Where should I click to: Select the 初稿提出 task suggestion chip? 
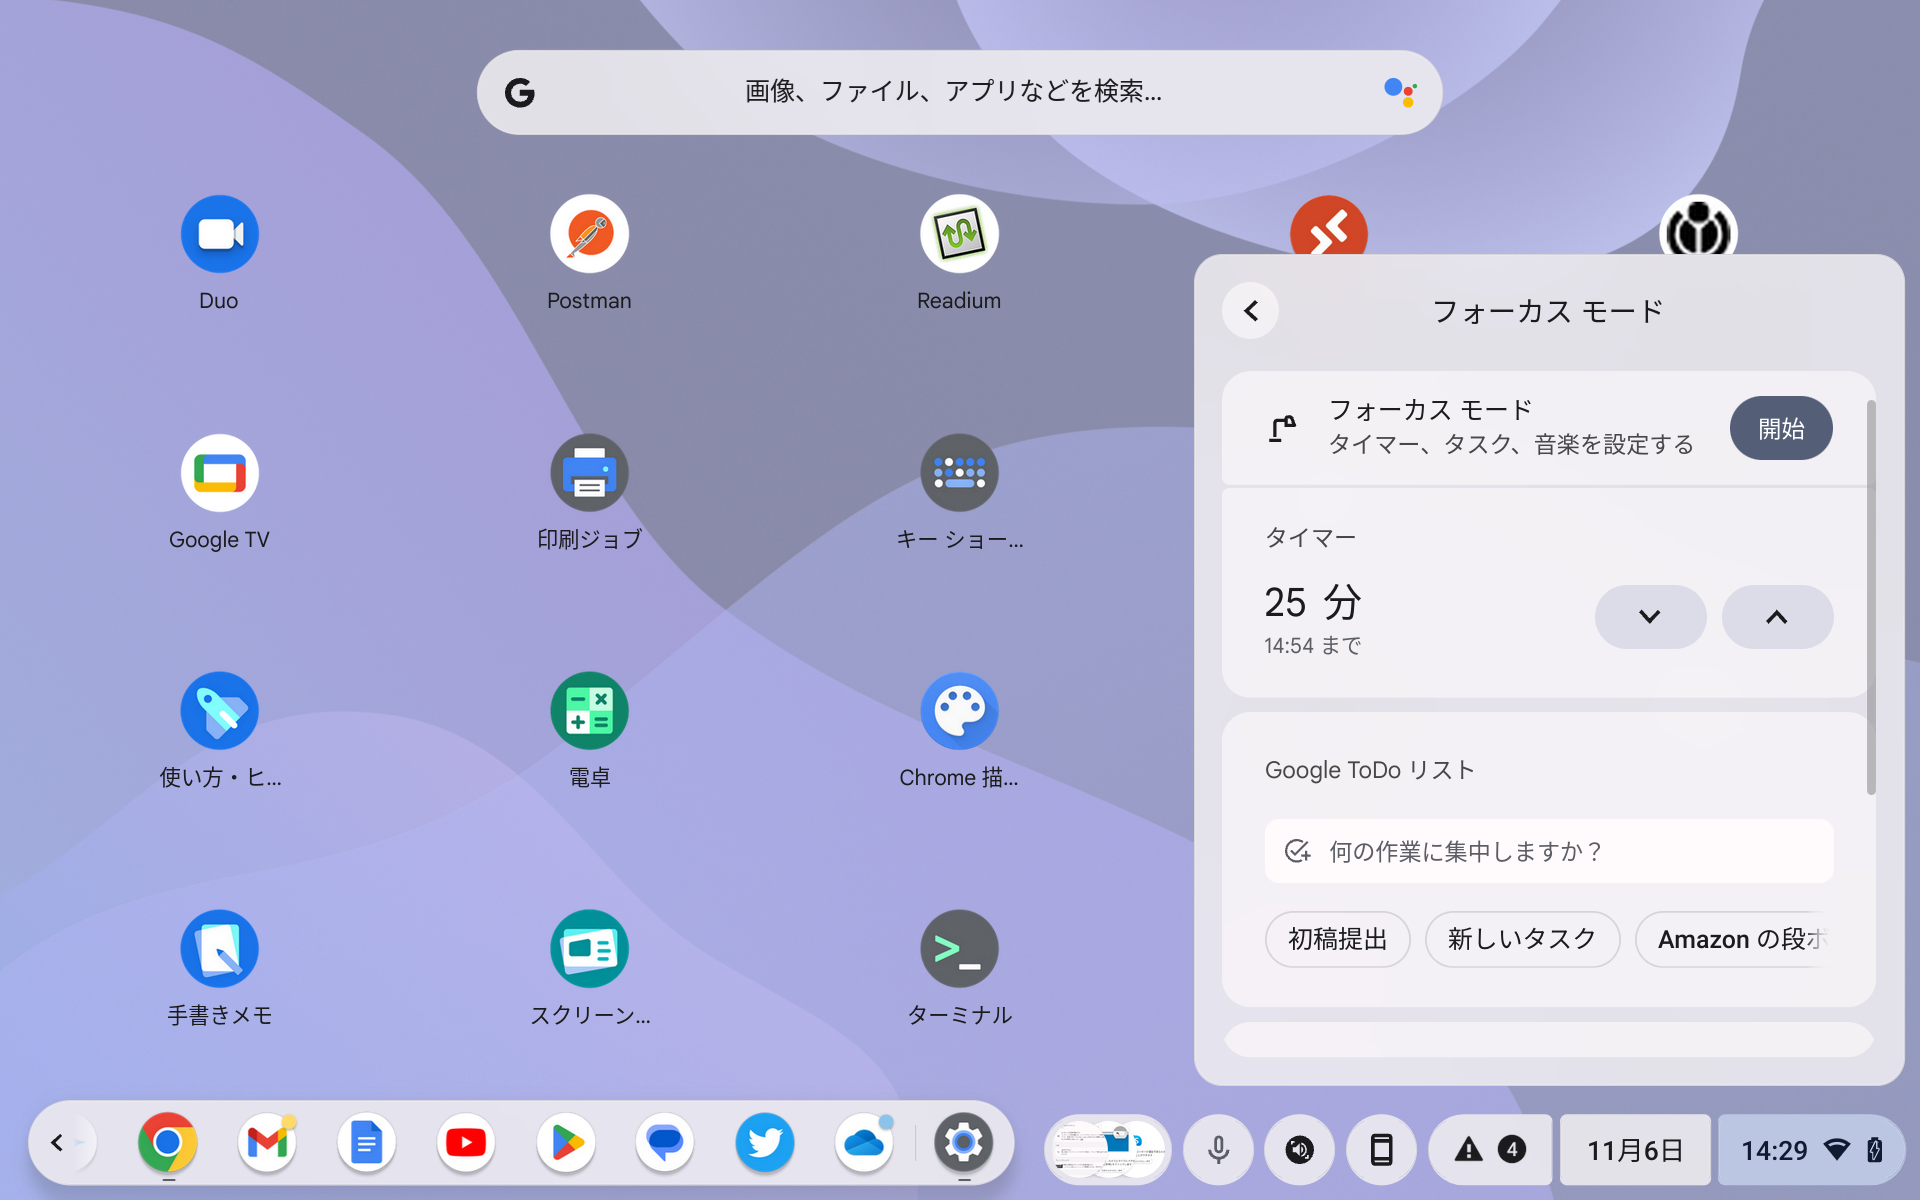pos(1337,939)
